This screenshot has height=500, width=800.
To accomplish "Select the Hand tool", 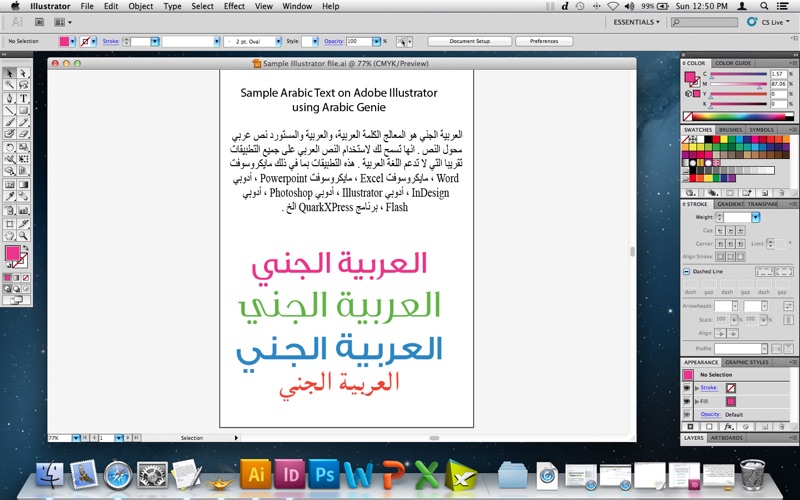I will (9, 235).
